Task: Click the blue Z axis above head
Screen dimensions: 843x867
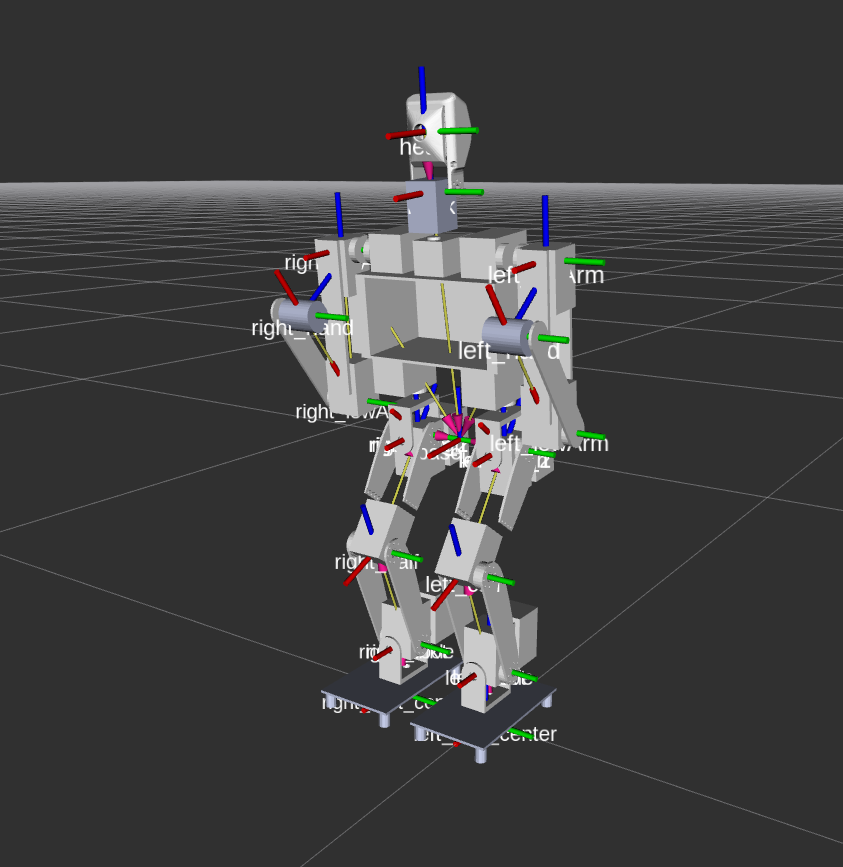Action: [x=422, y=90]
